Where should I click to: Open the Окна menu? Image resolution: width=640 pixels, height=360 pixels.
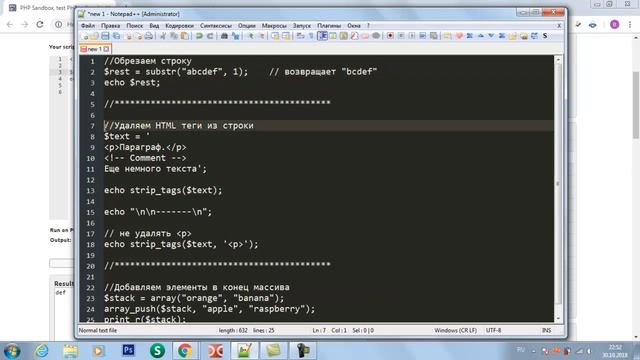[x=353, y=26]
